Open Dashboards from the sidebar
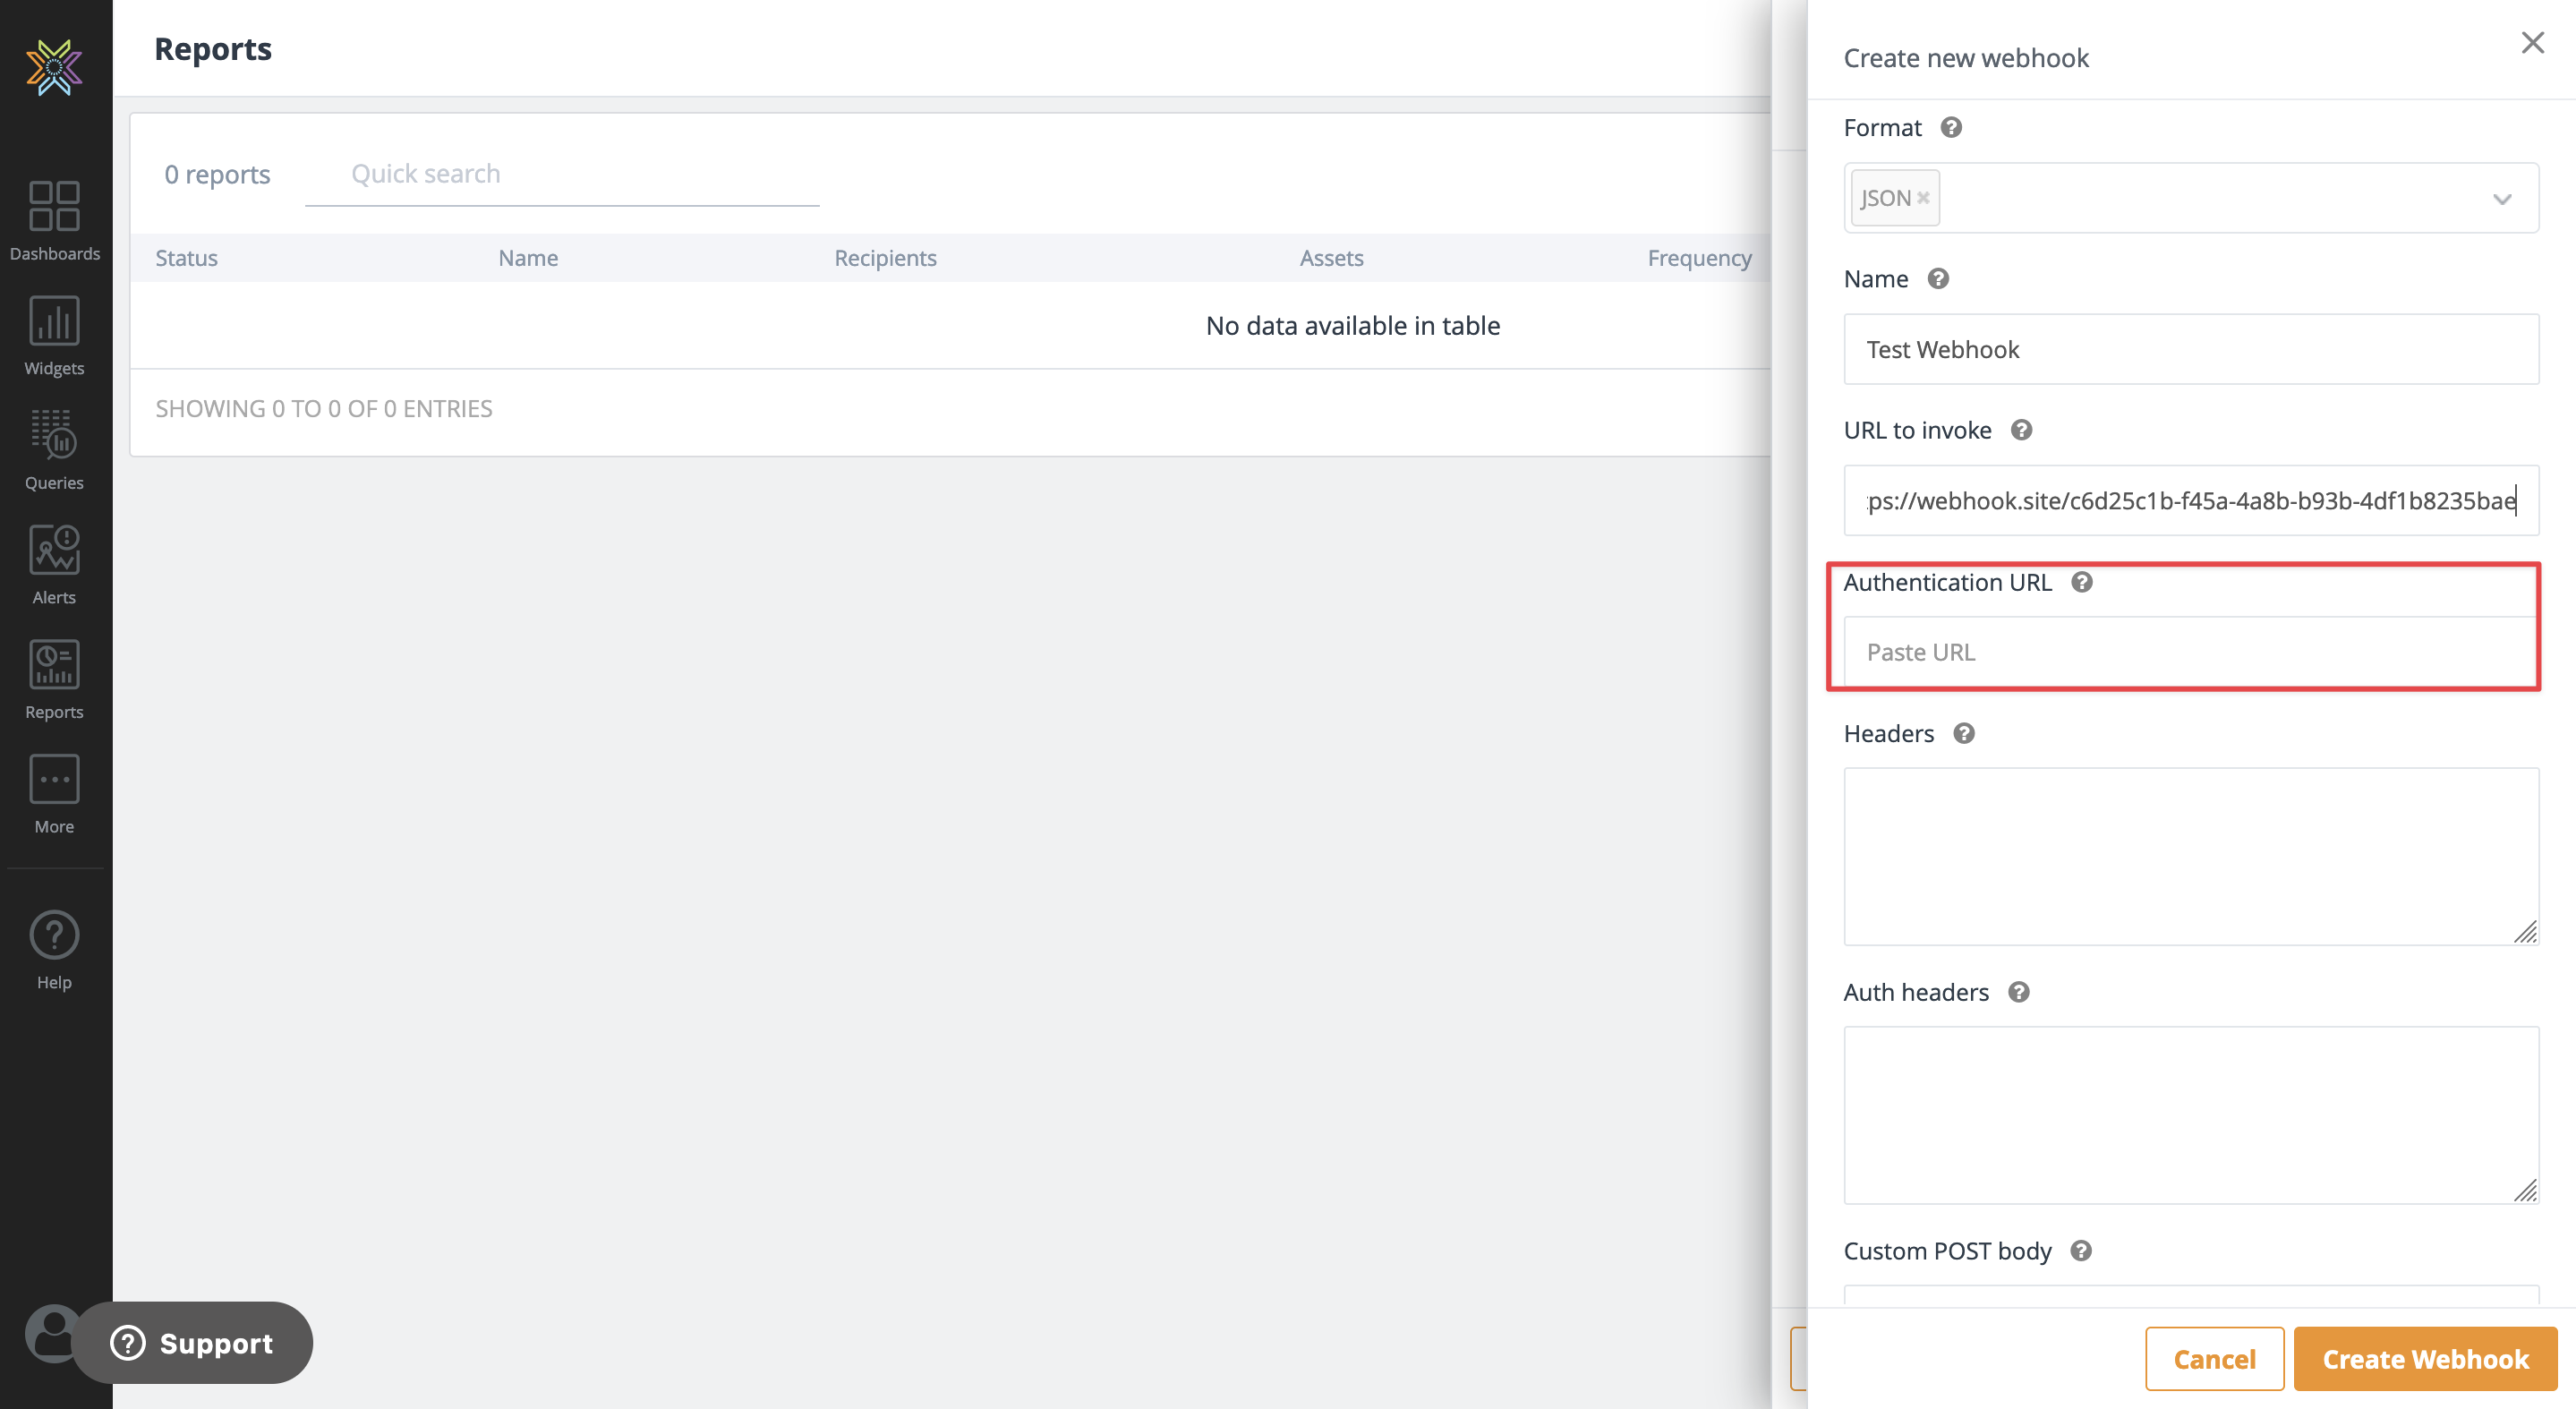Screen dimensions: 2576x1409 (x=54, y=220)
